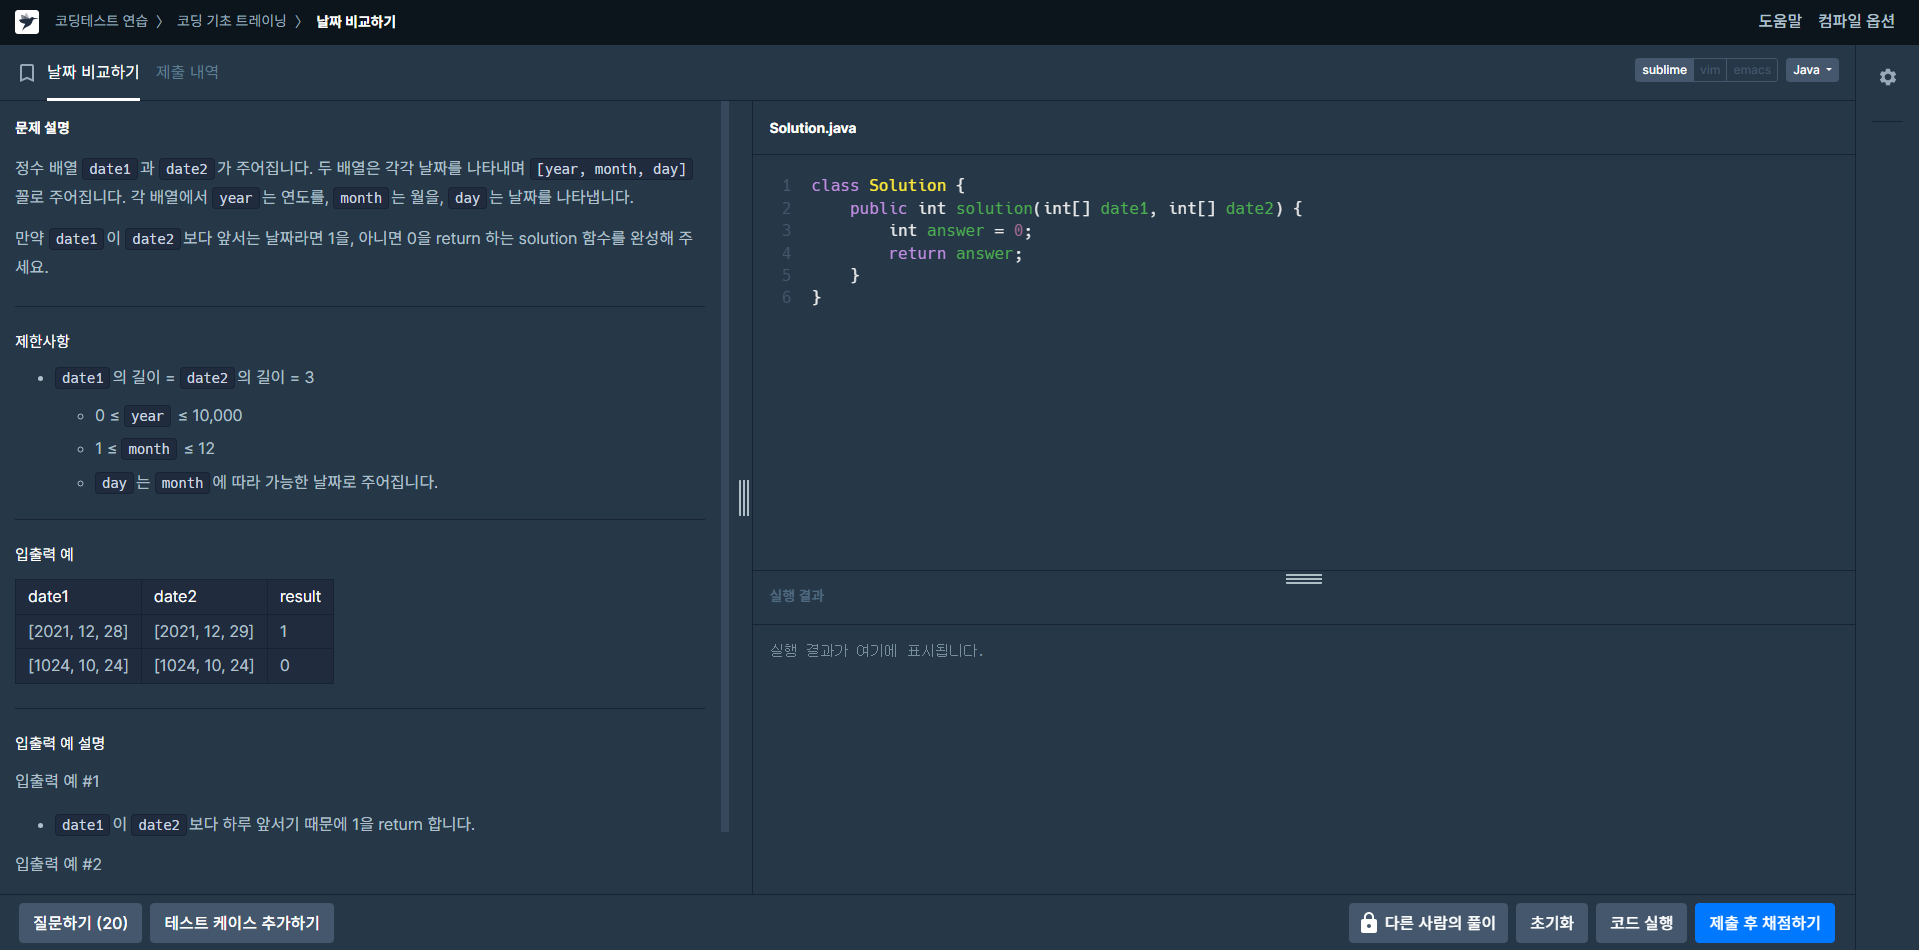Click the 입출력 예 #1 text
This screenshot has width=1919, height=950.
tap(57, 781)
